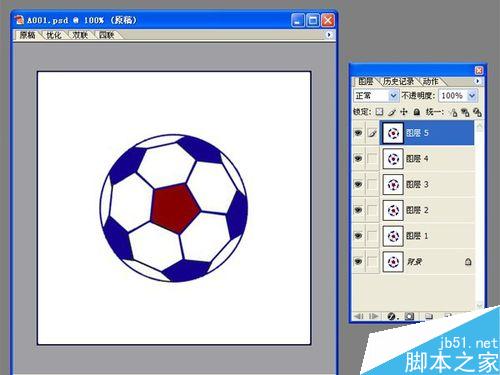500x375 pixels.
Task: Select 图层 5 layer thumbnail
Action: [393, 133]
